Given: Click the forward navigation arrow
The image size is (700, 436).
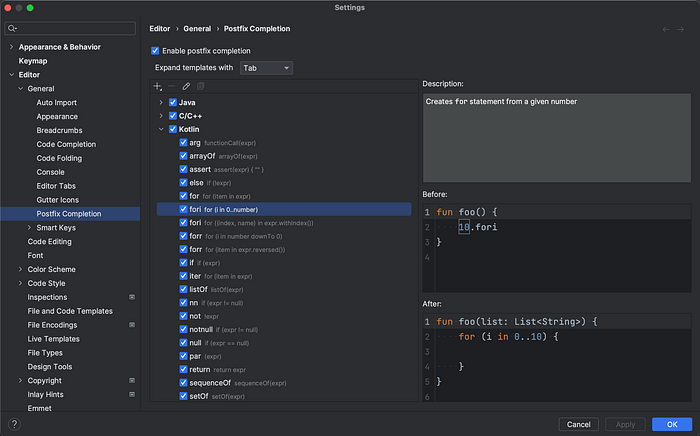Looking at the screenshot, I should point(681,29).
